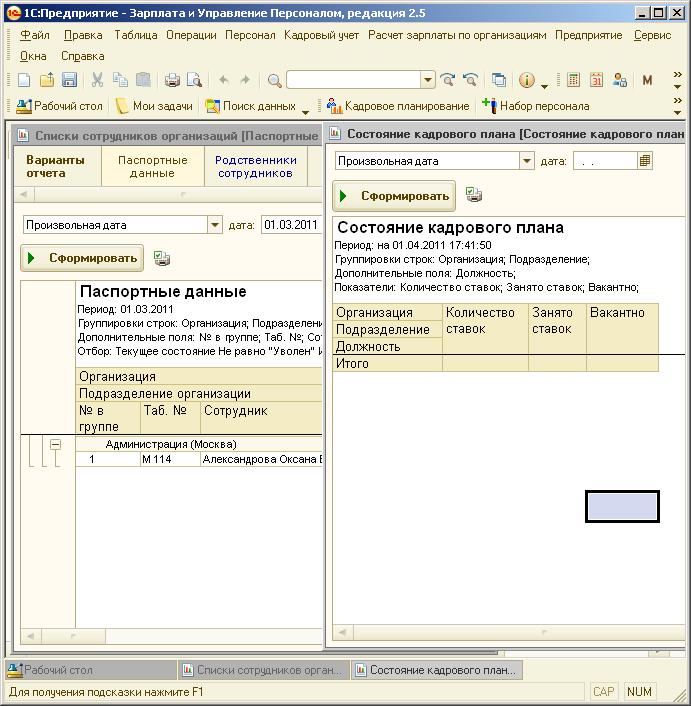Open the calendar icon

pos(596,81)
